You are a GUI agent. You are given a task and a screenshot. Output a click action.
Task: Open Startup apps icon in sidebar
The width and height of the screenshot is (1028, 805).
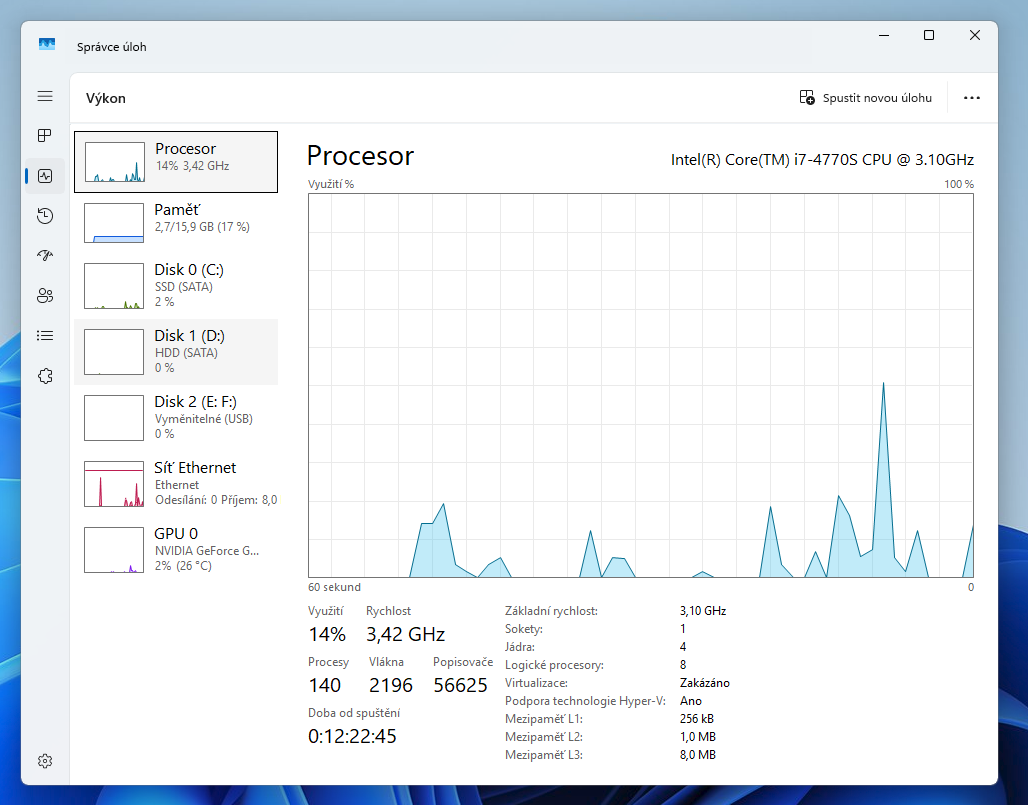(45, 256)
